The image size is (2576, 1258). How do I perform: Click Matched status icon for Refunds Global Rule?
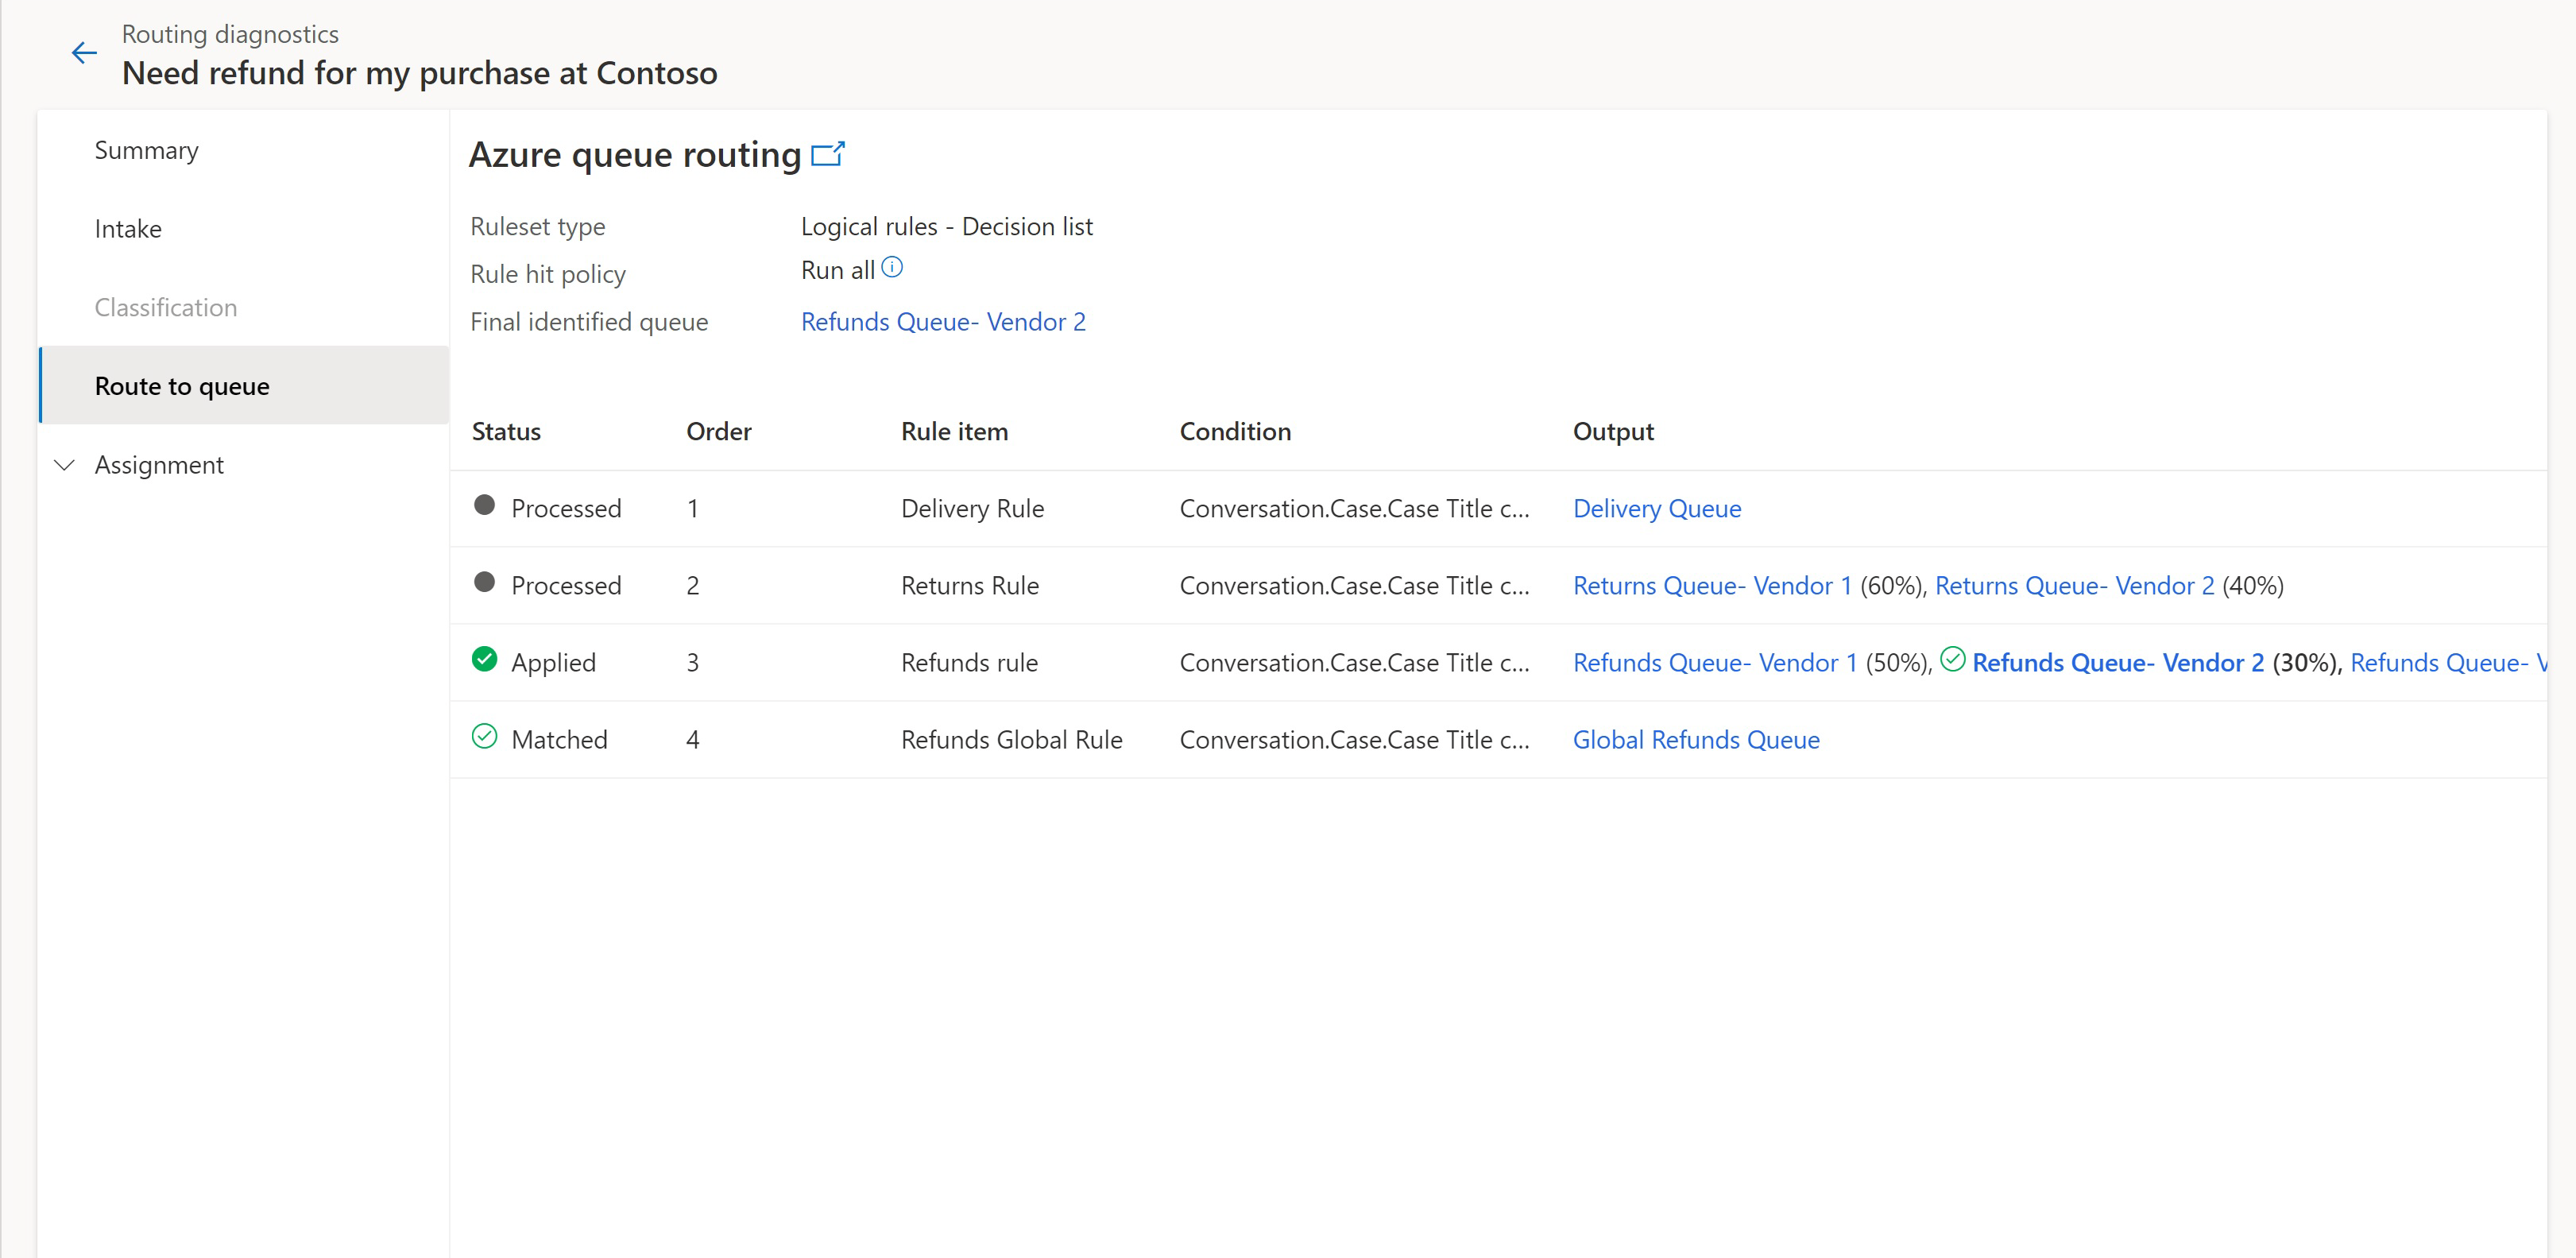pyautogui.click(x=486, y=737)
